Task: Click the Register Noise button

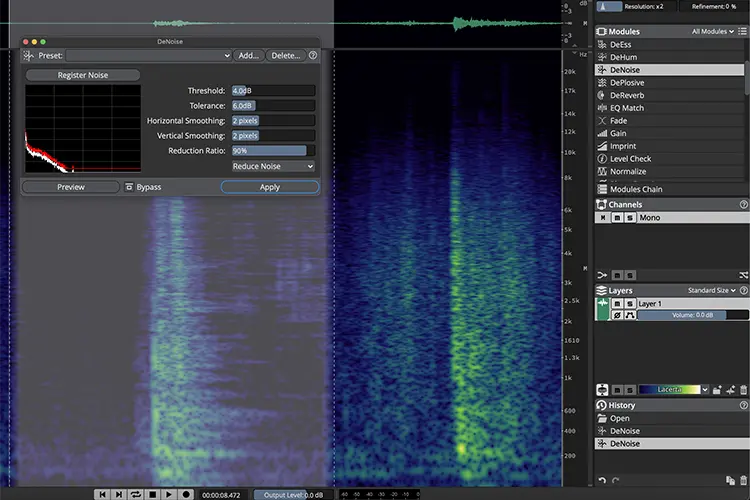Action: pos(83,75)
